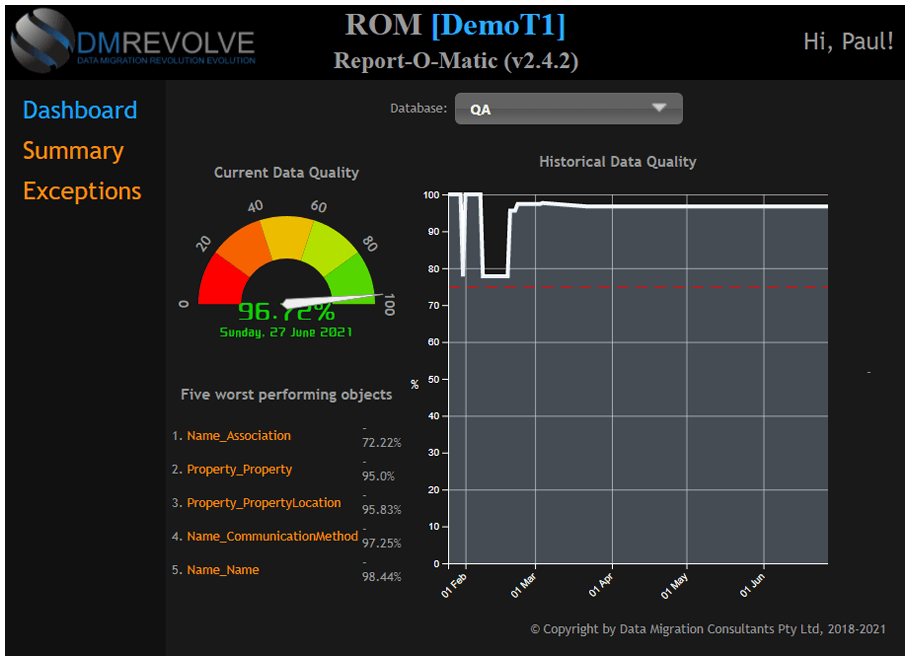910x661 pixels.
Task: Open Name_CommunicationMethod object details
Action: [x=272, y=536]
